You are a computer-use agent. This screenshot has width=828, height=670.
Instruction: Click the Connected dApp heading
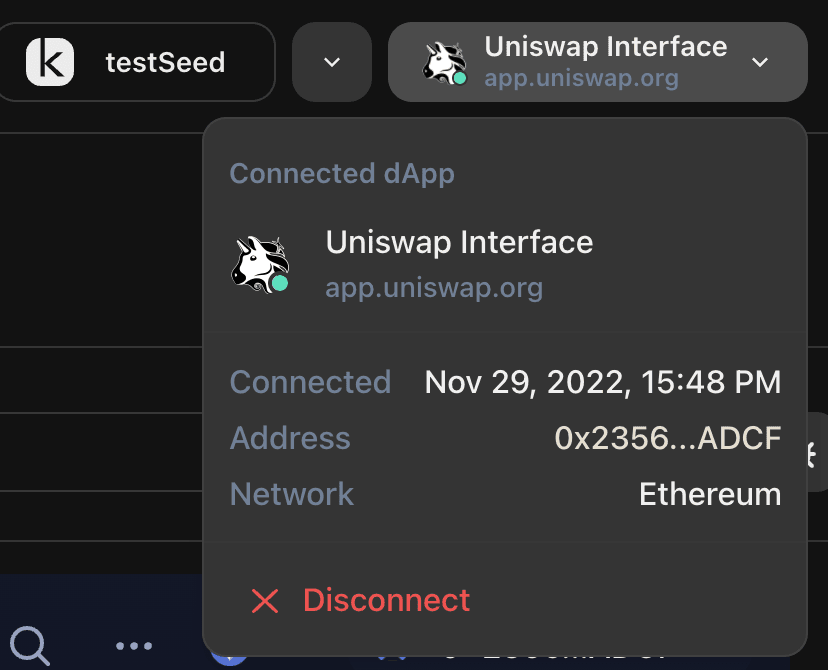[x=342, y=174]
